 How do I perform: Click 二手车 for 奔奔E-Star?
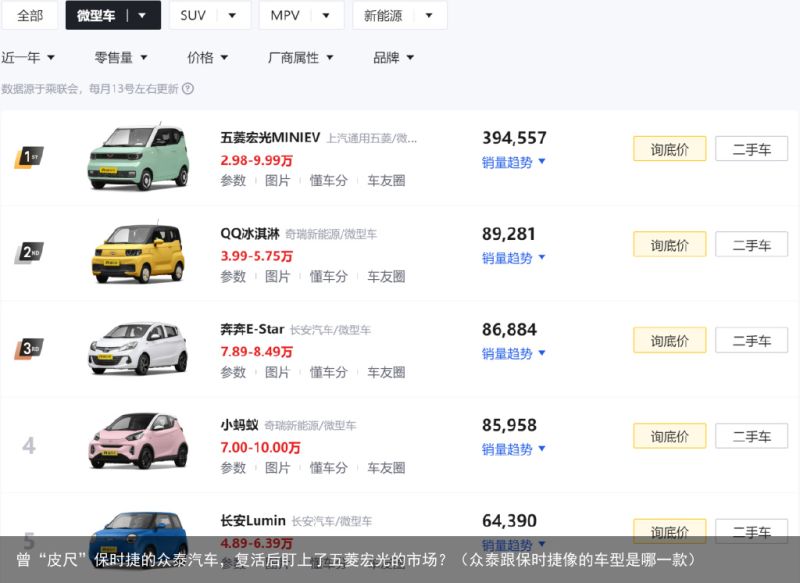752,340
